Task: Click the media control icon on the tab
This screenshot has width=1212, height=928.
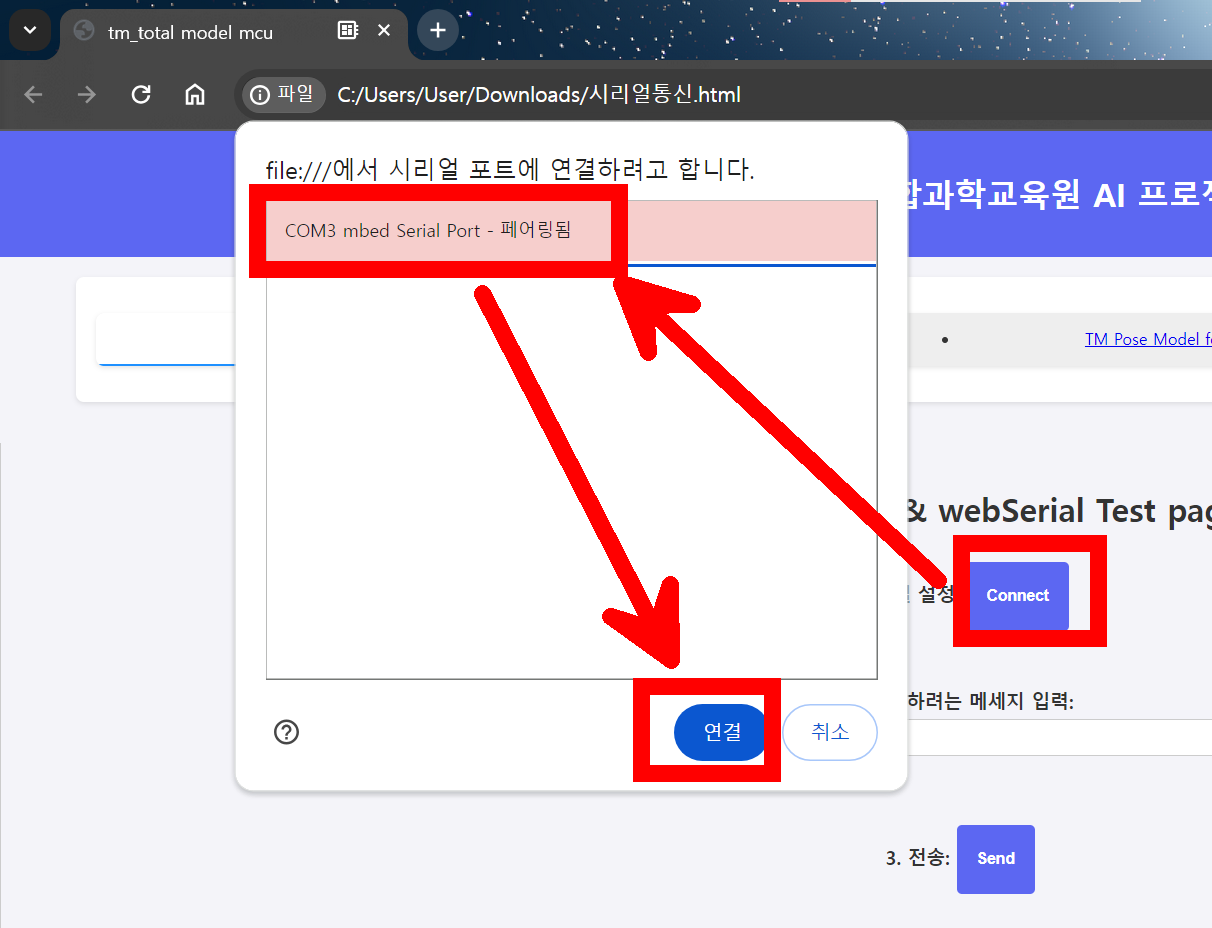Action: 348,30
